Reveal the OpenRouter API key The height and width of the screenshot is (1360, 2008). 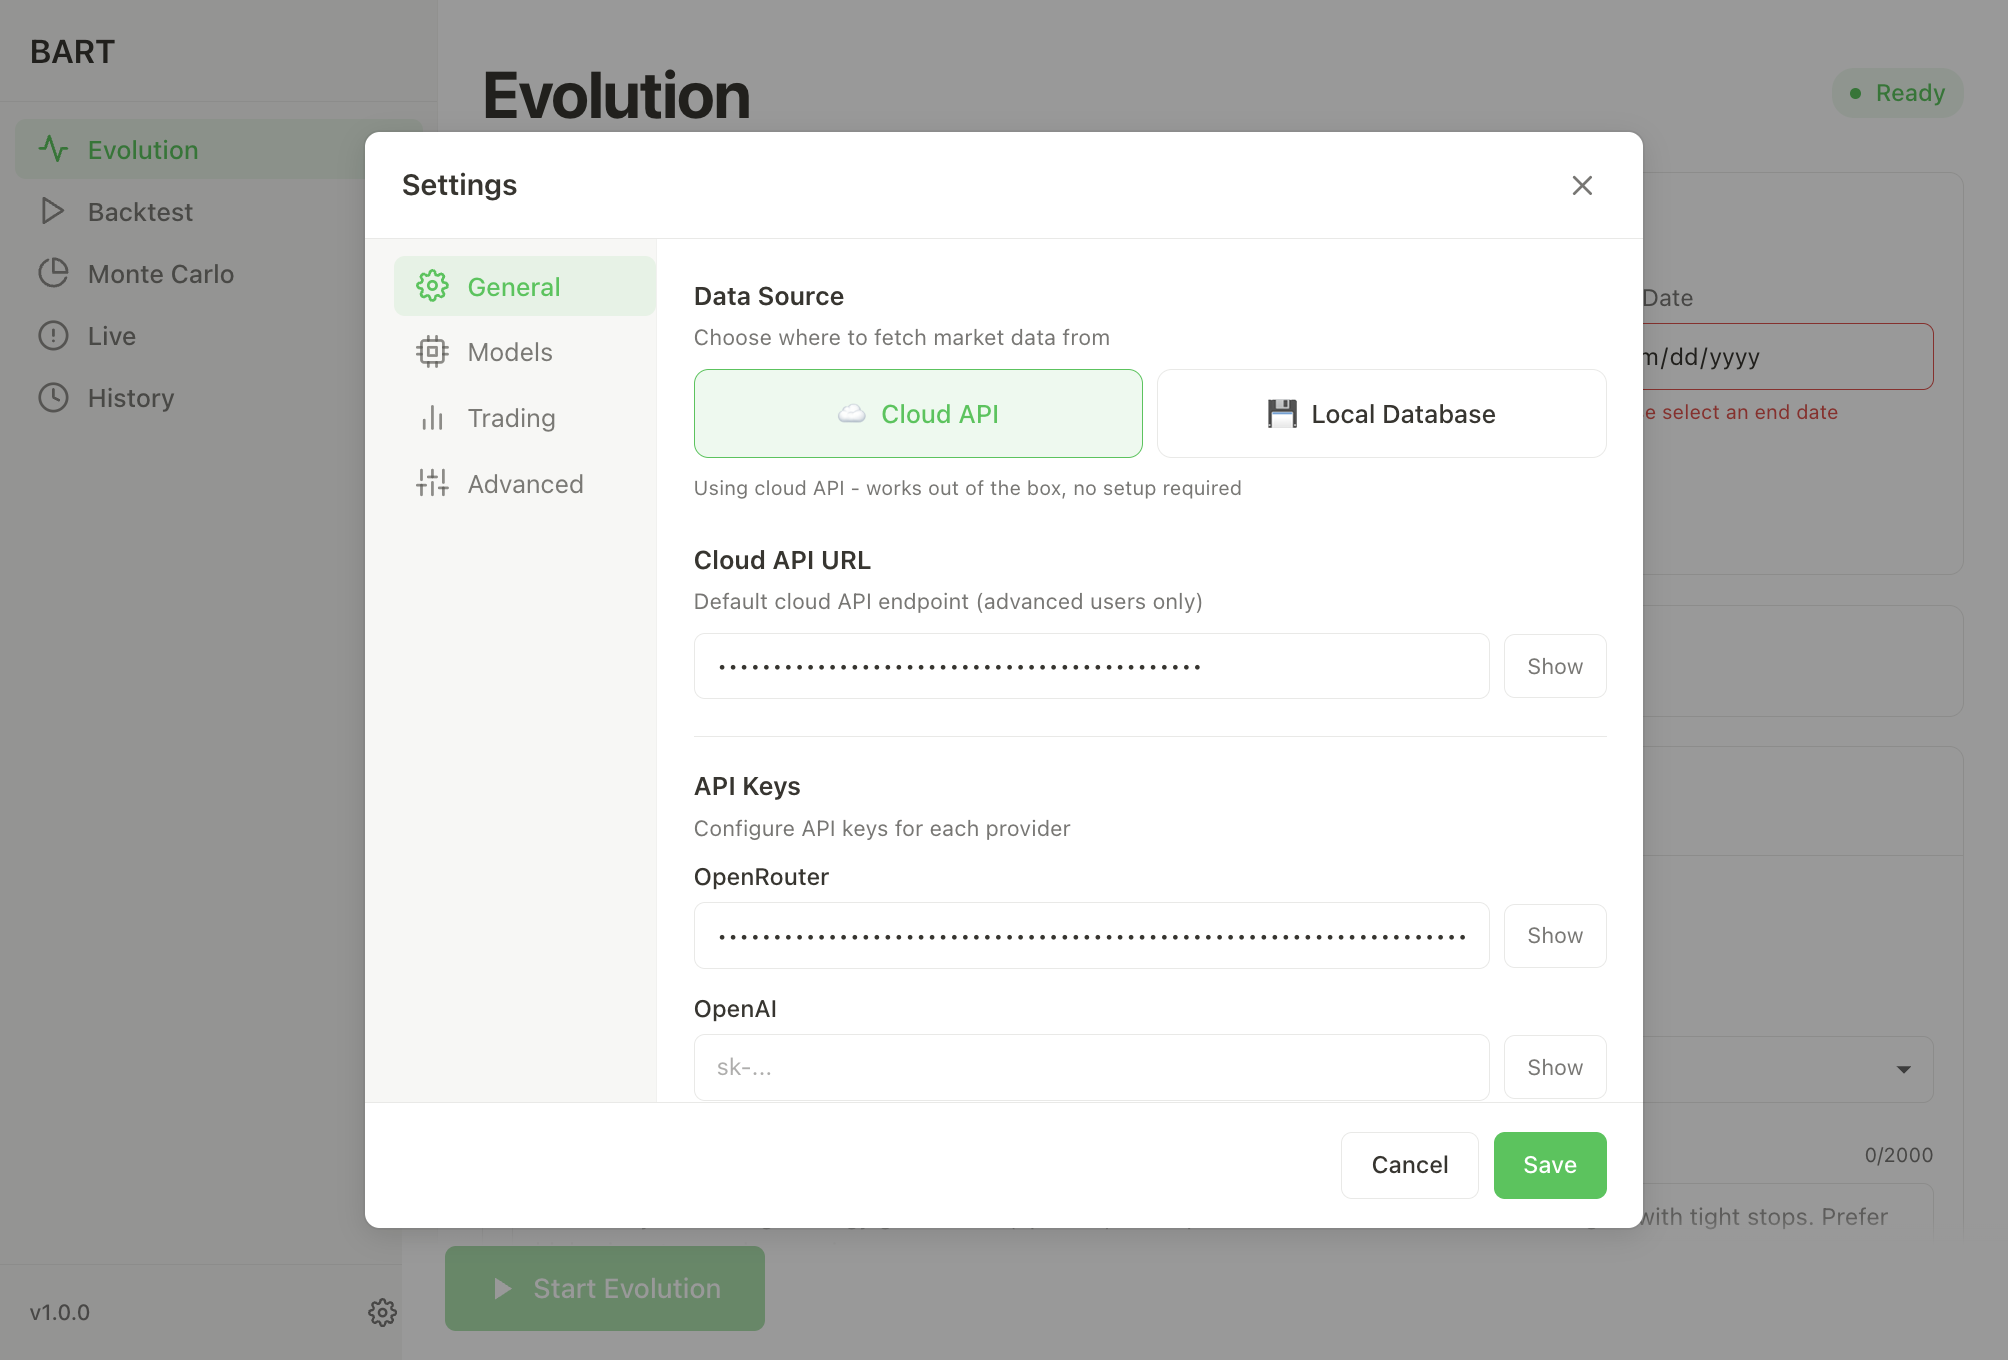point(1554,935)
